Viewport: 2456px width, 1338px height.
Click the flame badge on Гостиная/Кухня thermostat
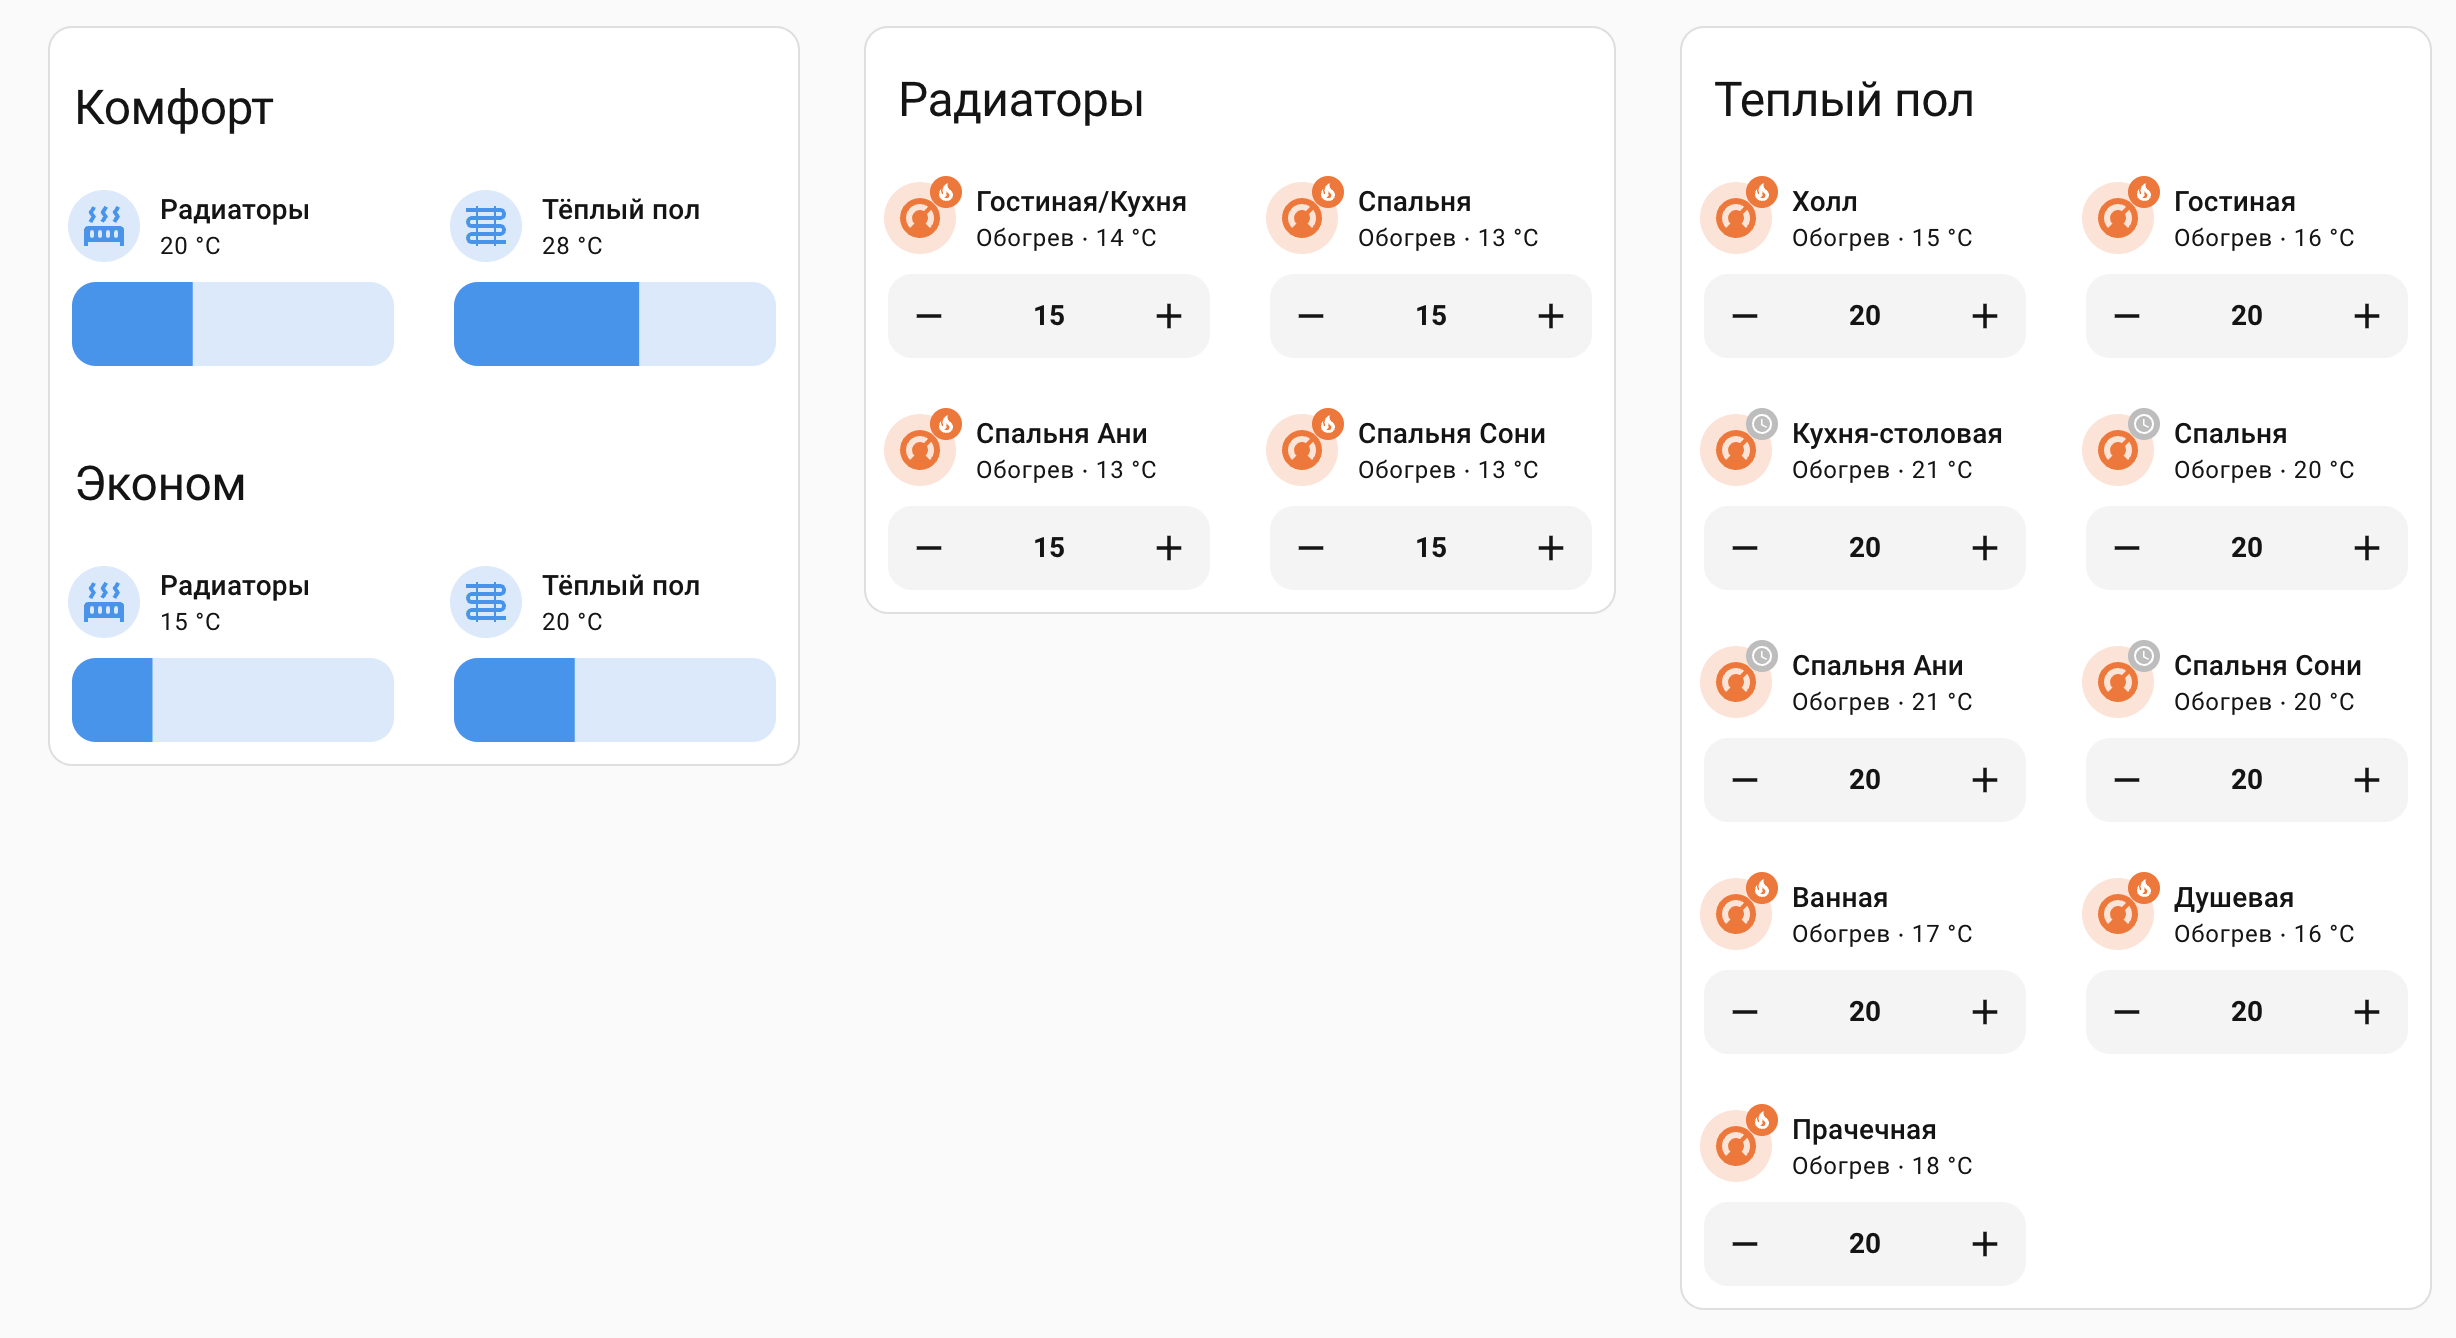946,190
